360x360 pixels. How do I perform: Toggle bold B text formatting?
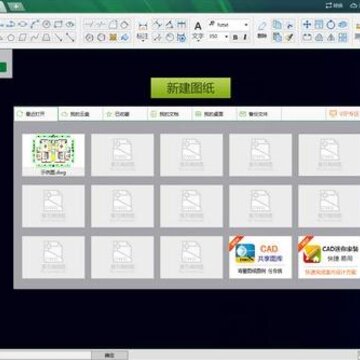(x=235, y=37)
